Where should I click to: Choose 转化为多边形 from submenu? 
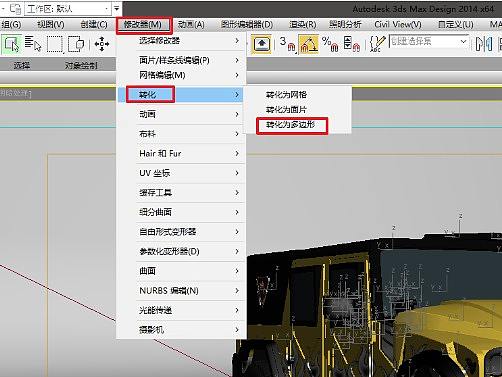click(298, 125)
